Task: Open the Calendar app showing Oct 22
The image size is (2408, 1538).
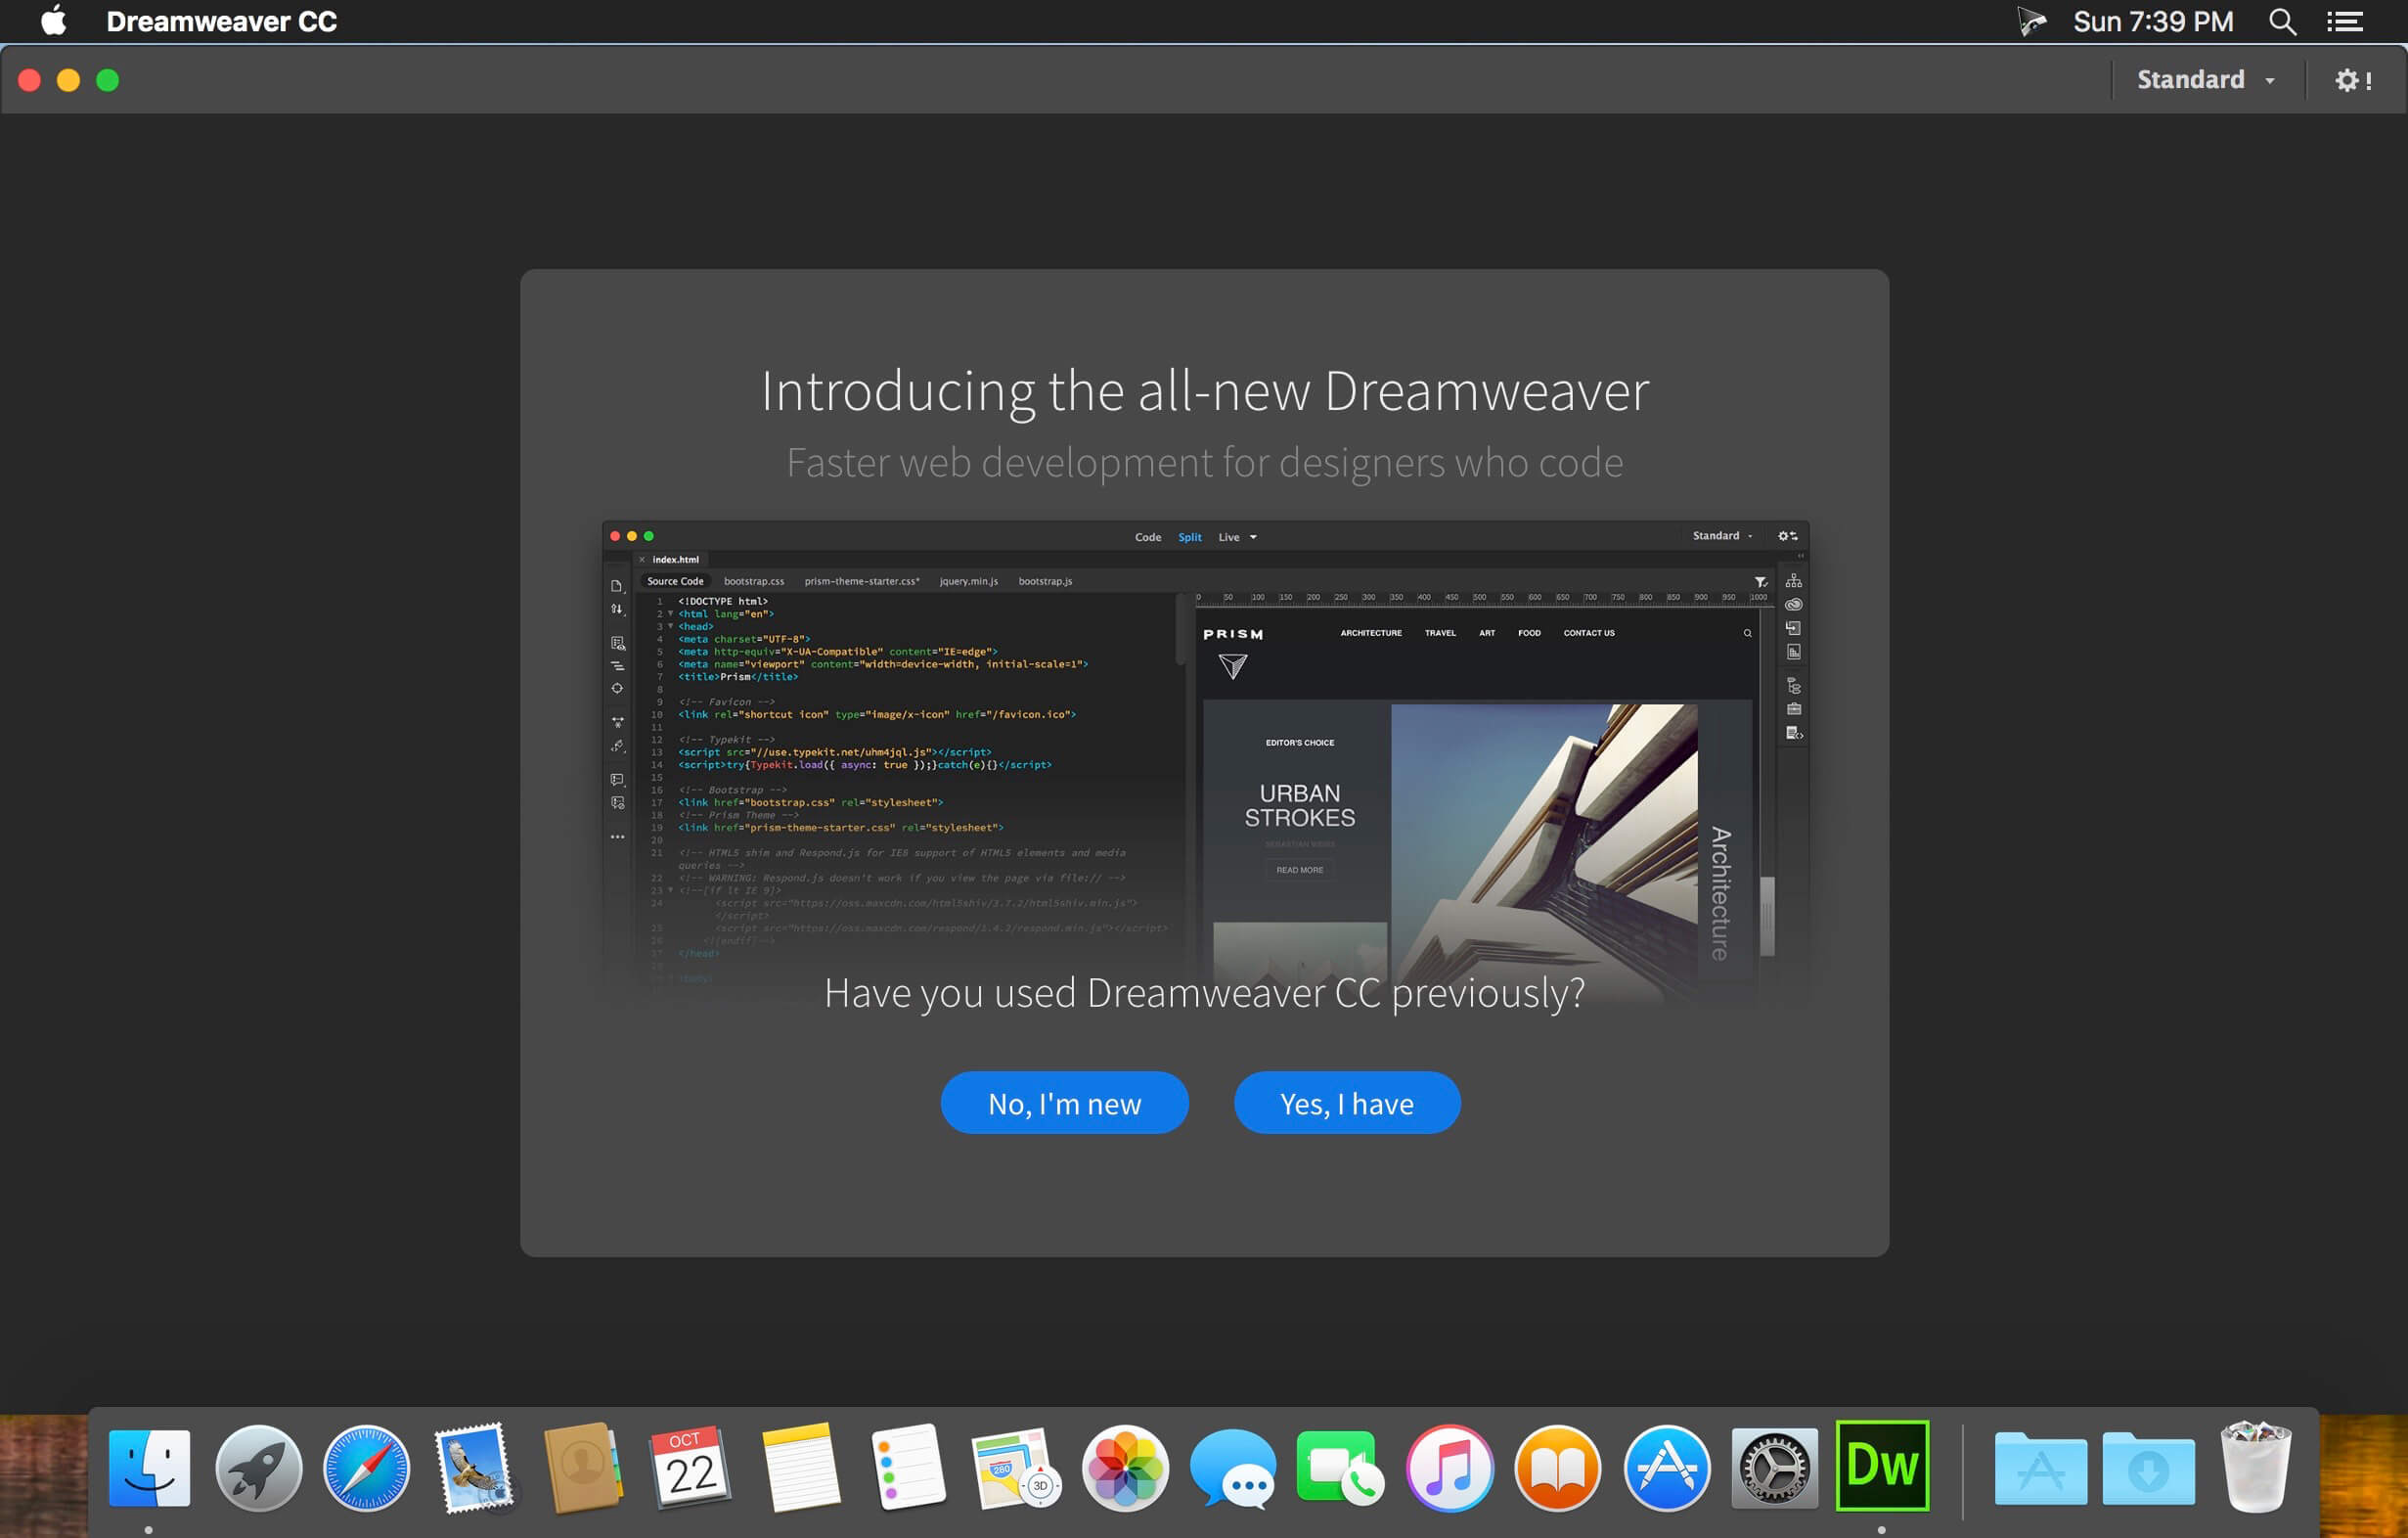Action: tap(691, 1467)
